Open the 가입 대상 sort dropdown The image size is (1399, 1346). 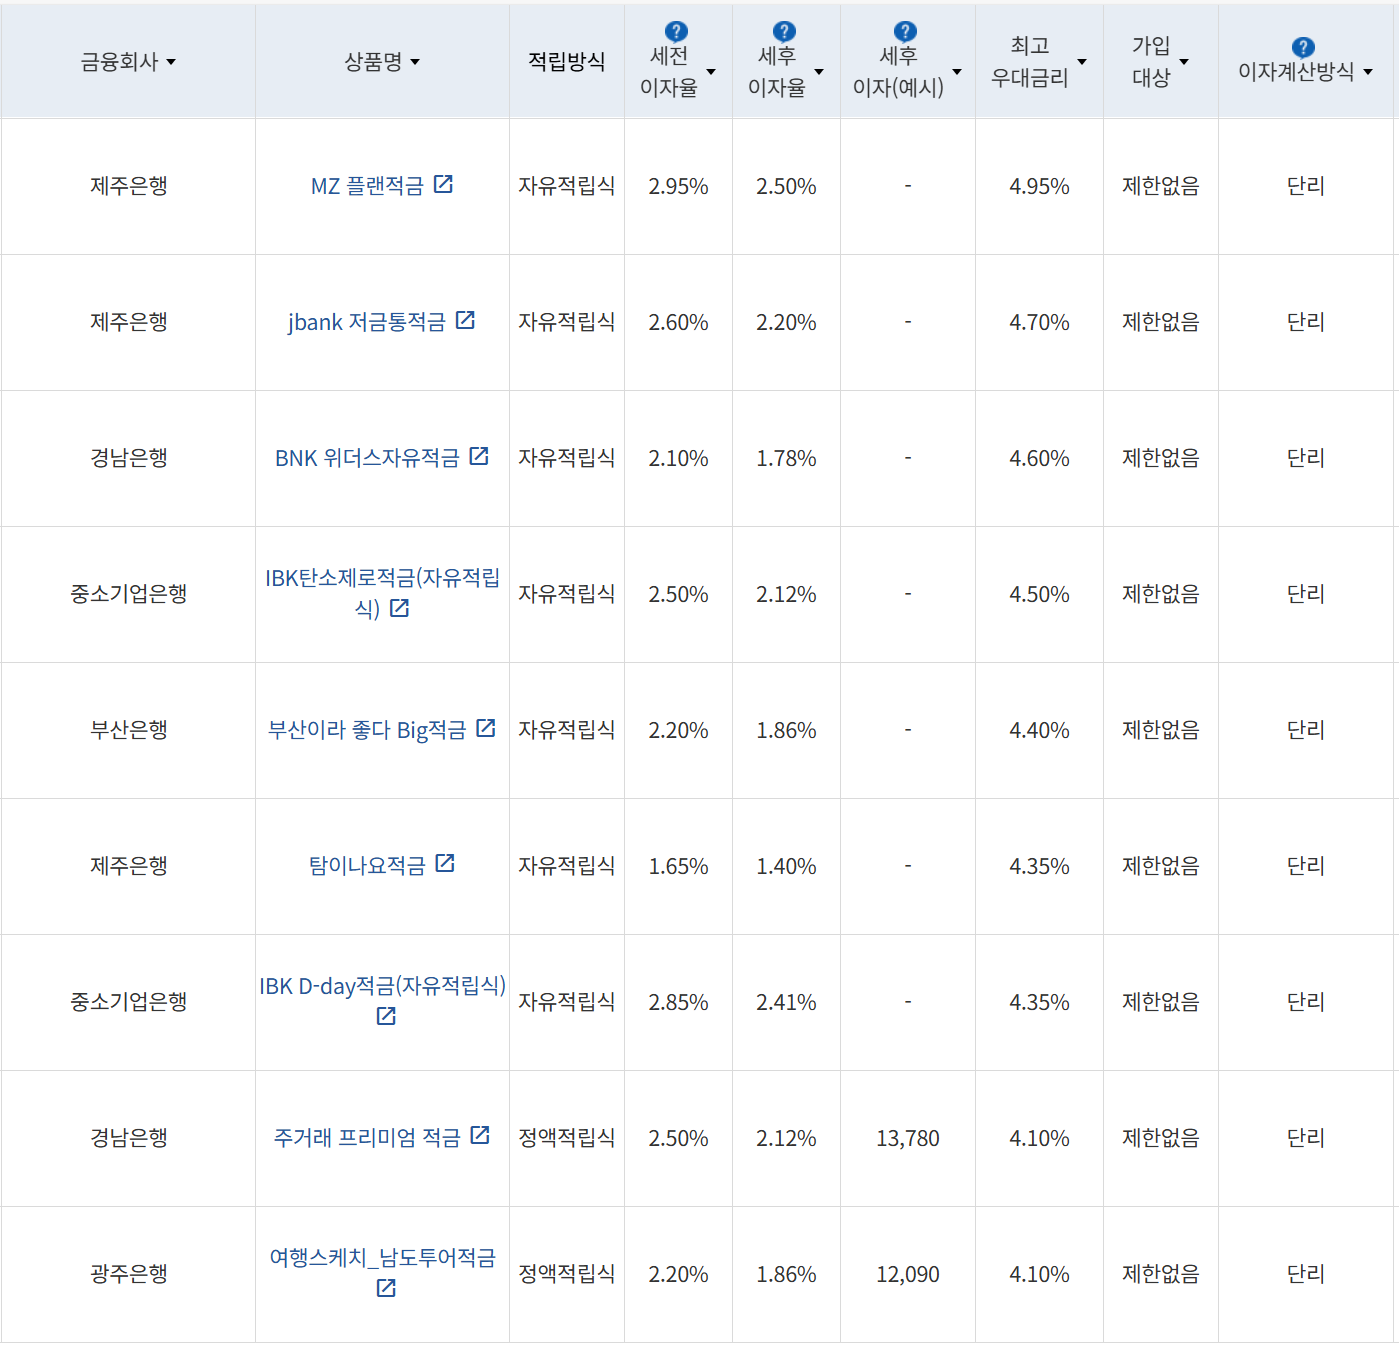tap(1185, 62)
